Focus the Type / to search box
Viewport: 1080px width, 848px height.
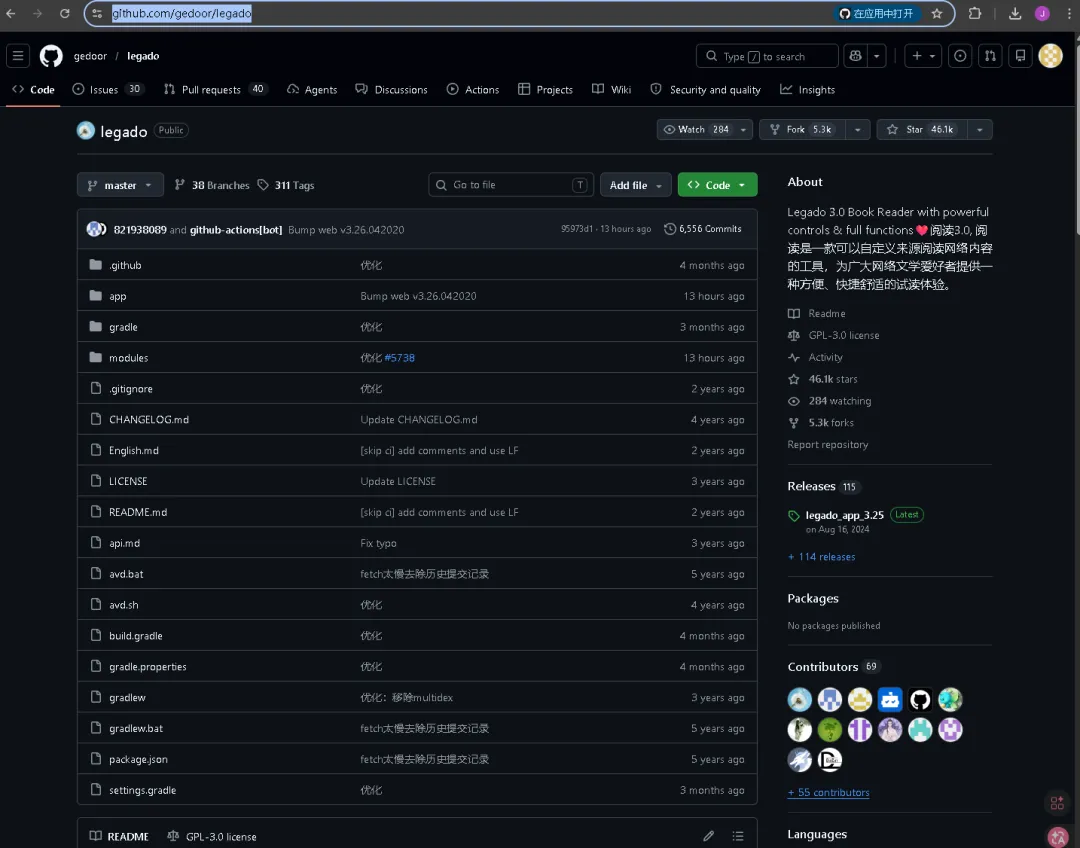pos(767,56)
